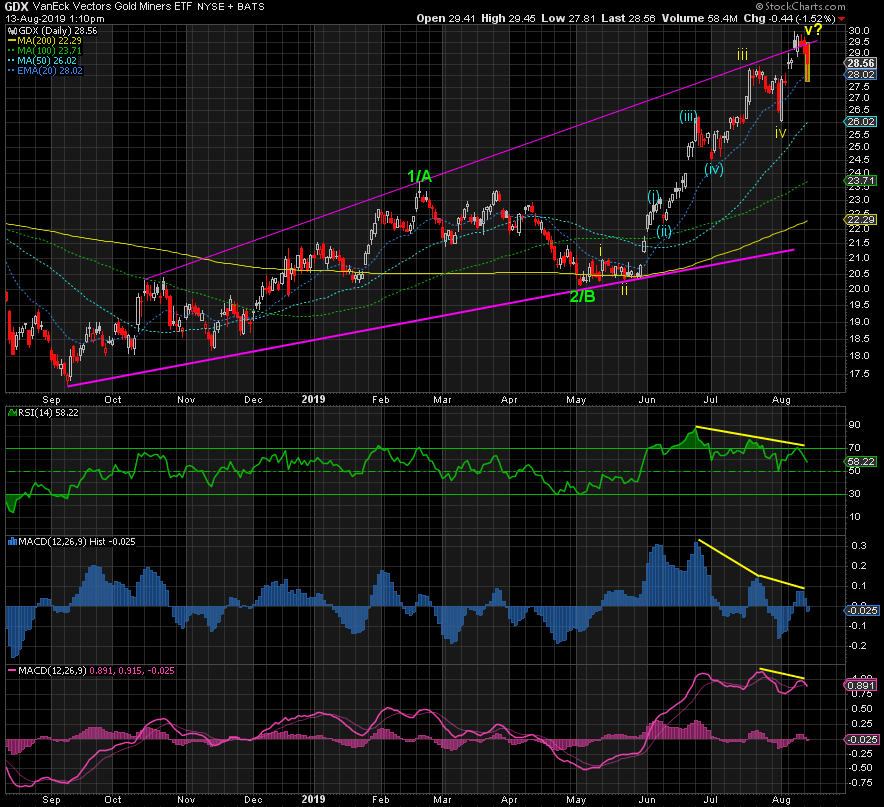The height and width of the screenshot is (807, 884).
Task: Click the yellow divergence line above the RSI peaks
Action: pyautogui.click(x=750, y=436)
